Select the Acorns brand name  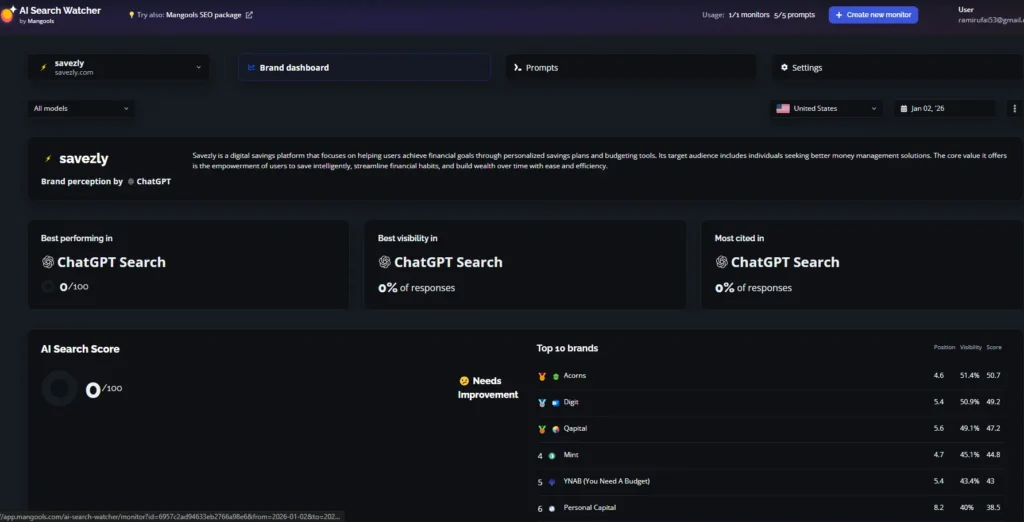tap(575, 376)
